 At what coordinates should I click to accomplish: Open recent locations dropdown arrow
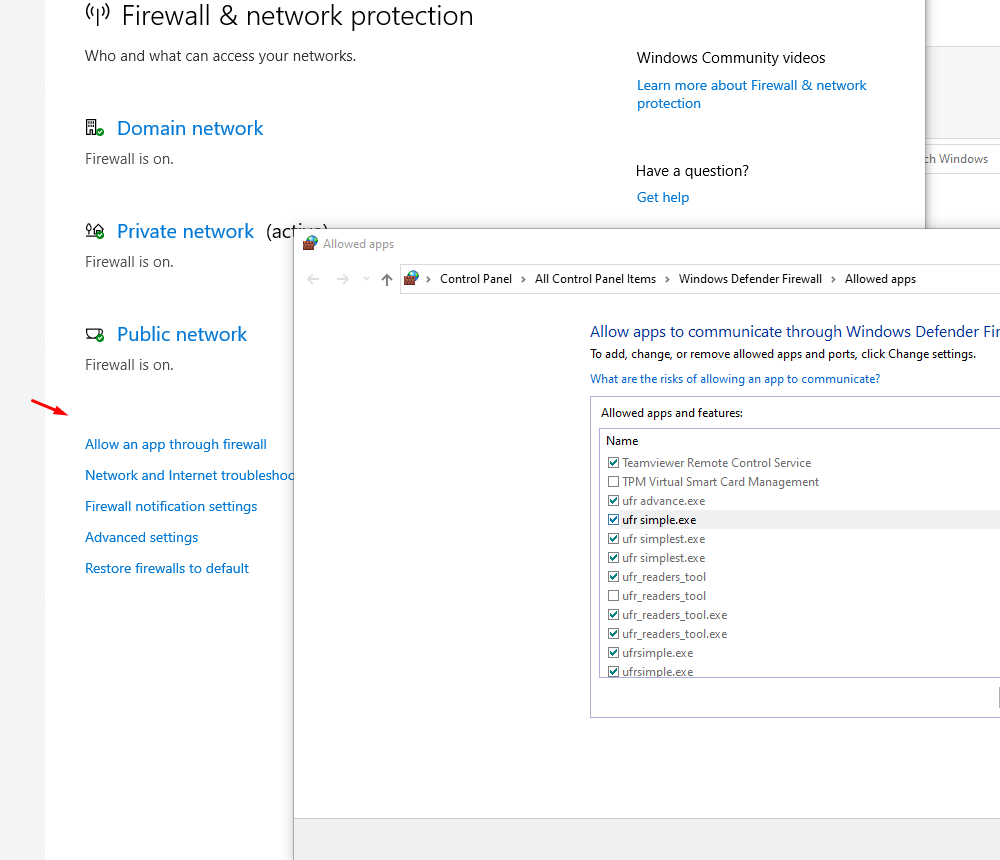click(x=366, y=279)
